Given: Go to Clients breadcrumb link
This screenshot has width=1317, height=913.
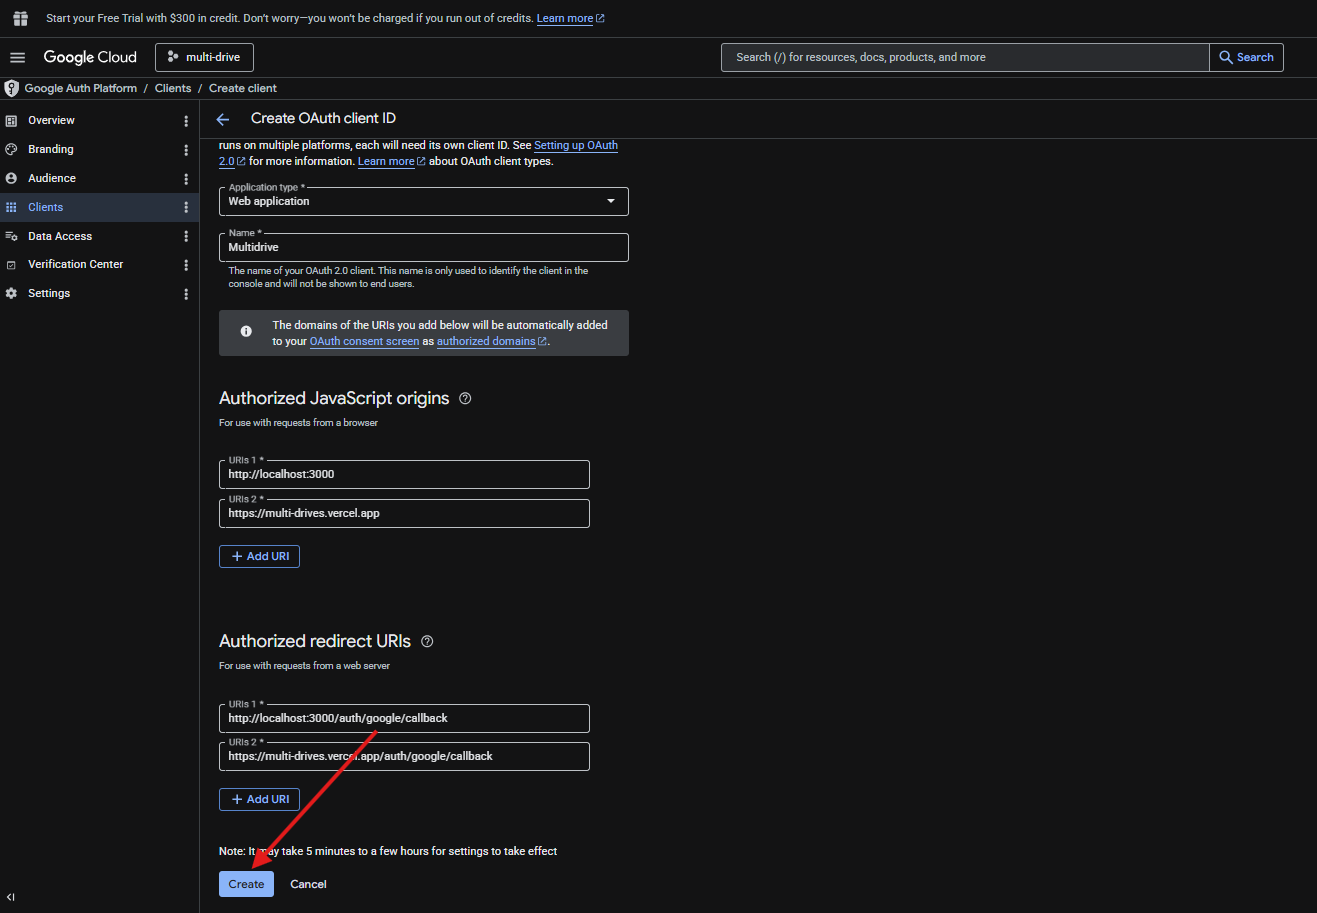Looking at the screenshot, I should tap(173, 88).
